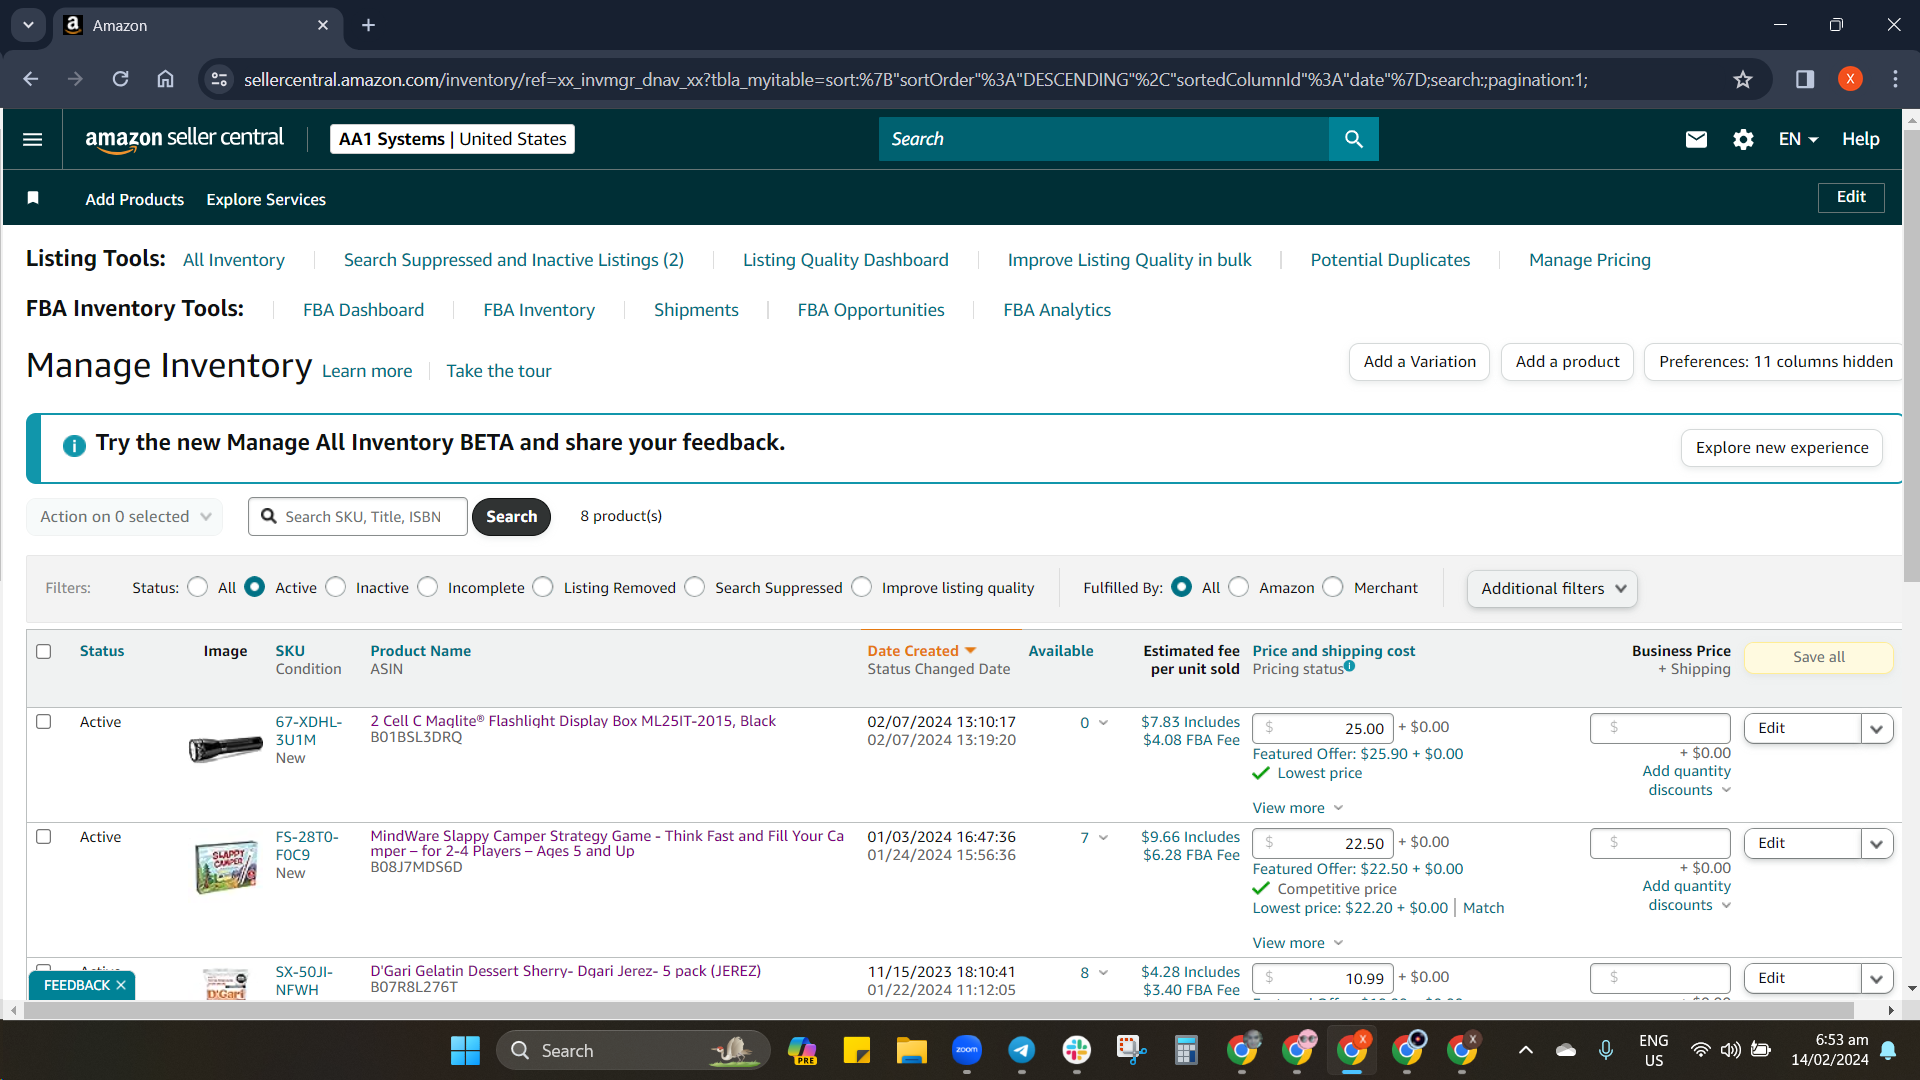Expand available quantity chevron for Slappy Camper

[1103, 838]
